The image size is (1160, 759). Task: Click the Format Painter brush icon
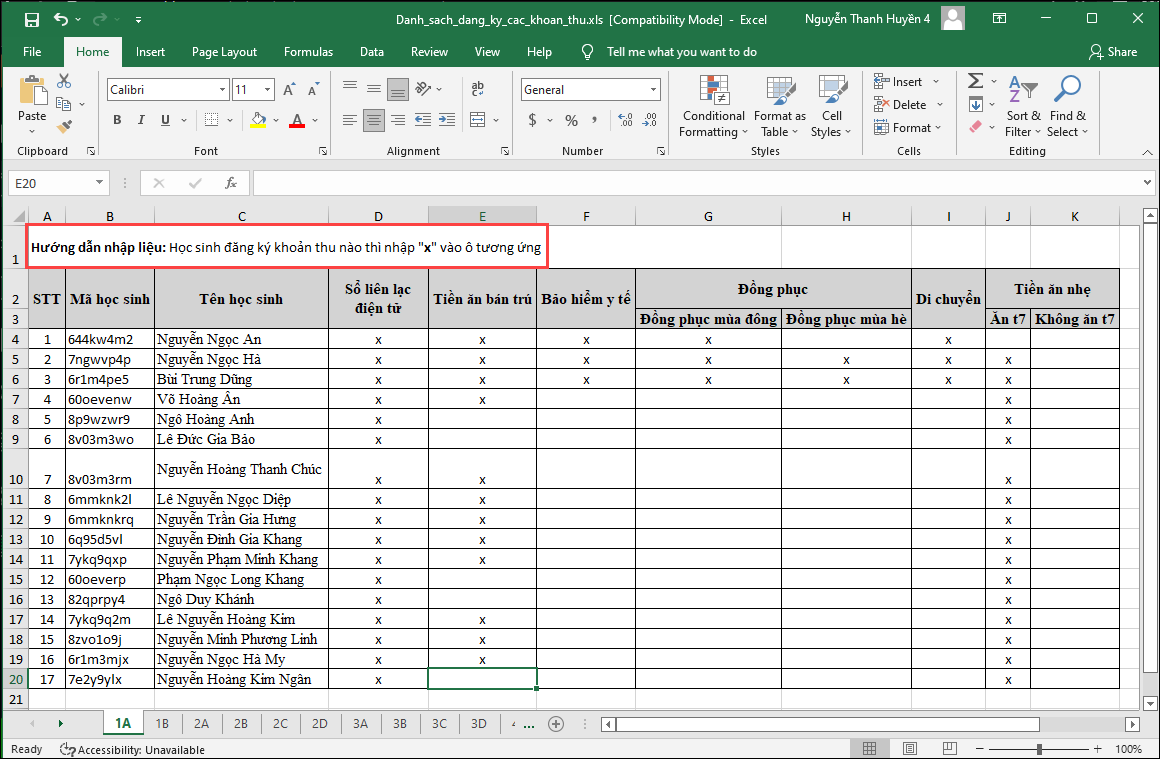[x=65, y=127]
